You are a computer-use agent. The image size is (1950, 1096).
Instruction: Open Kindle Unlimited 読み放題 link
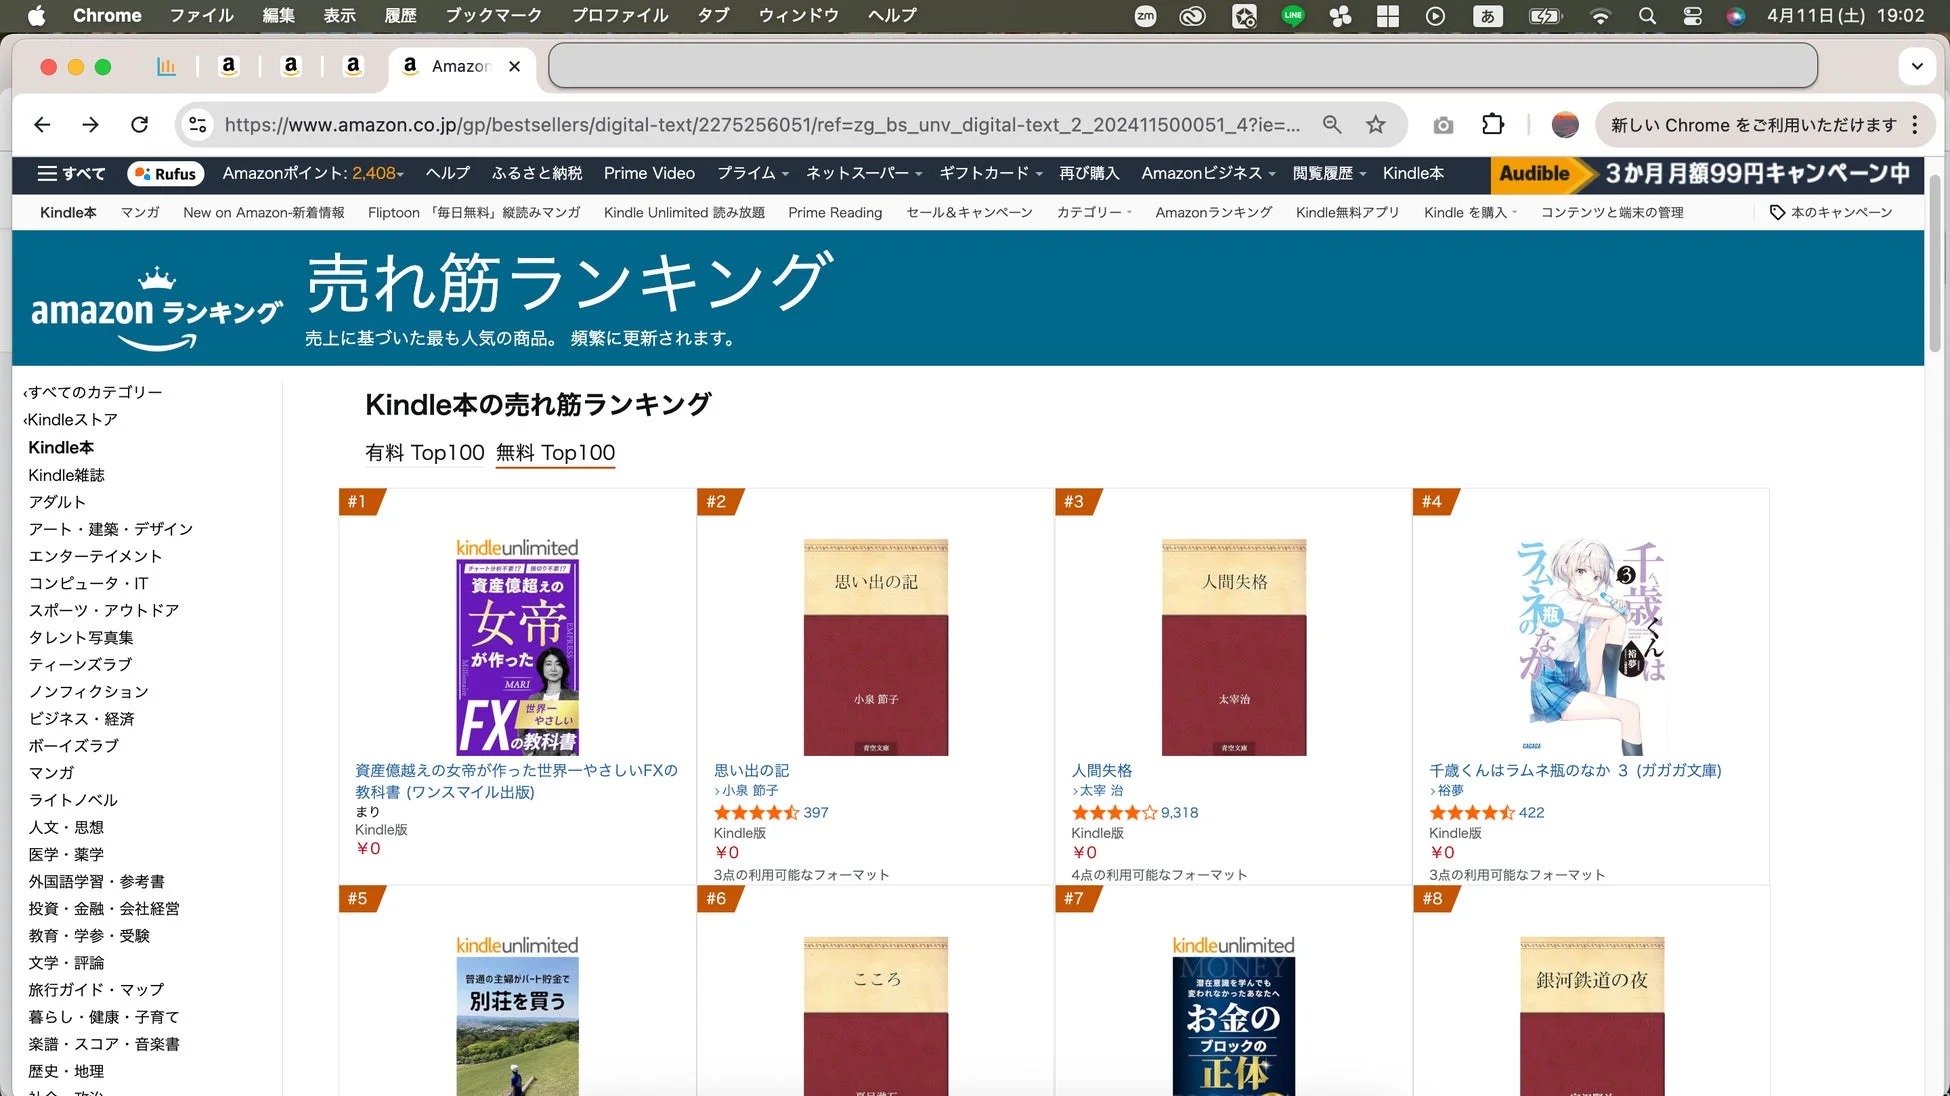[684, 213]
